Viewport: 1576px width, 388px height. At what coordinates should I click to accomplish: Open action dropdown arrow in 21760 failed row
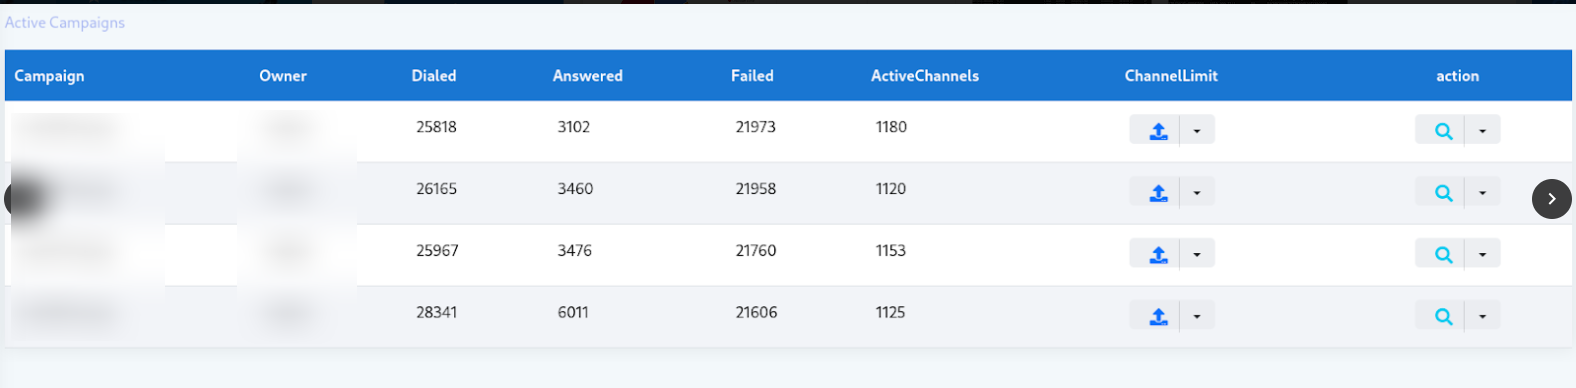tap(1483, 254)
